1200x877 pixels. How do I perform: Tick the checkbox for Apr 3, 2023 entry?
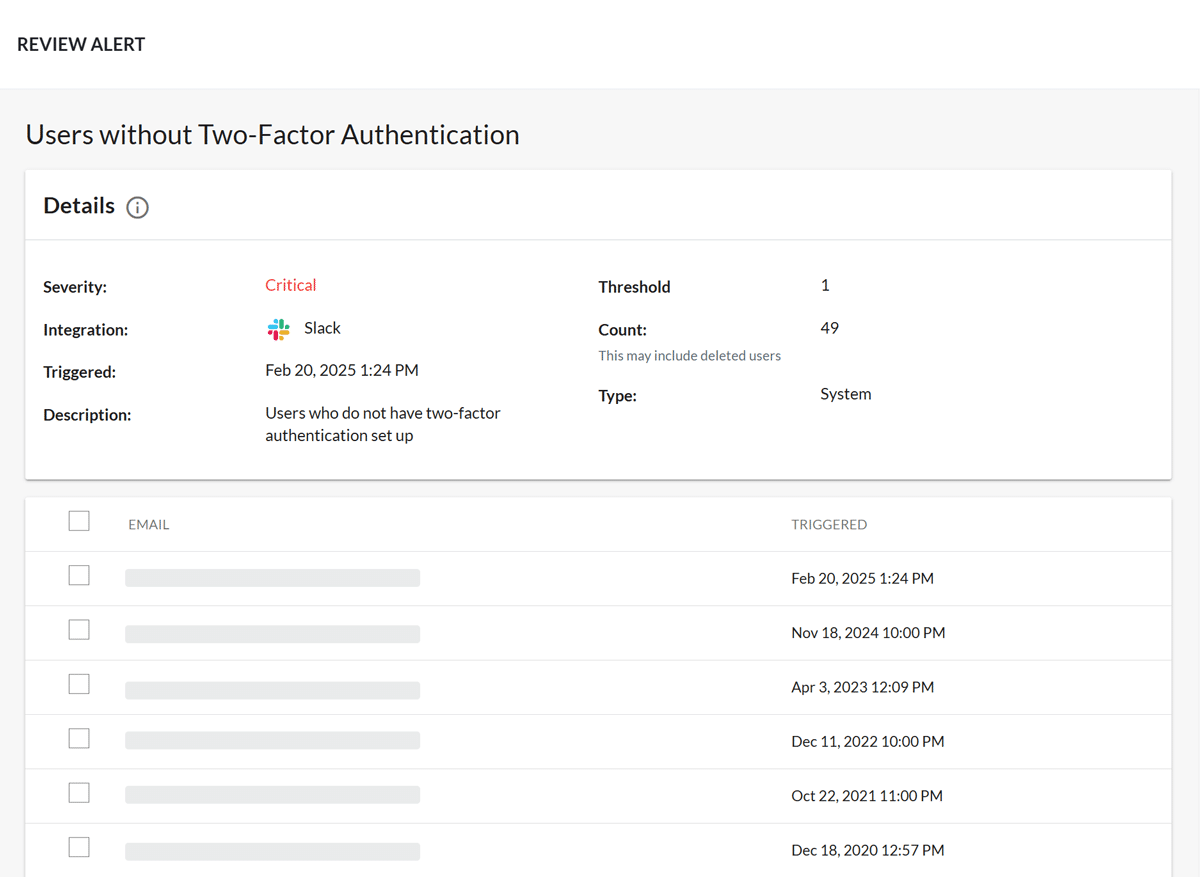[79, 684]
